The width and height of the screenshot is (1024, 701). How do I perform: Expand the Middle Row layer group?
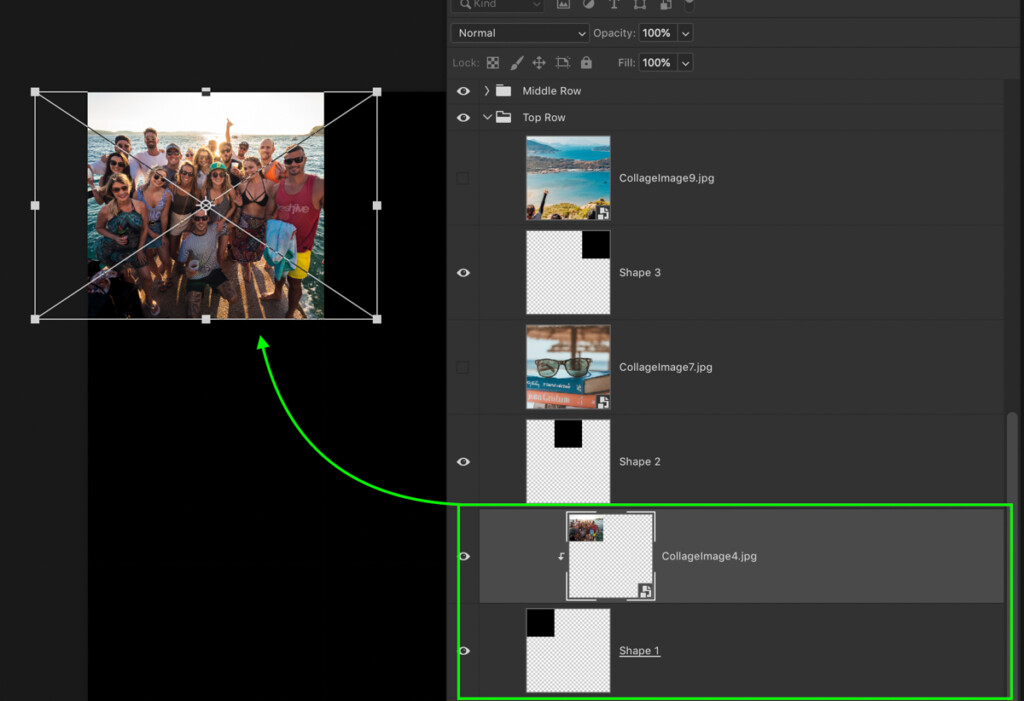(487, 91)
